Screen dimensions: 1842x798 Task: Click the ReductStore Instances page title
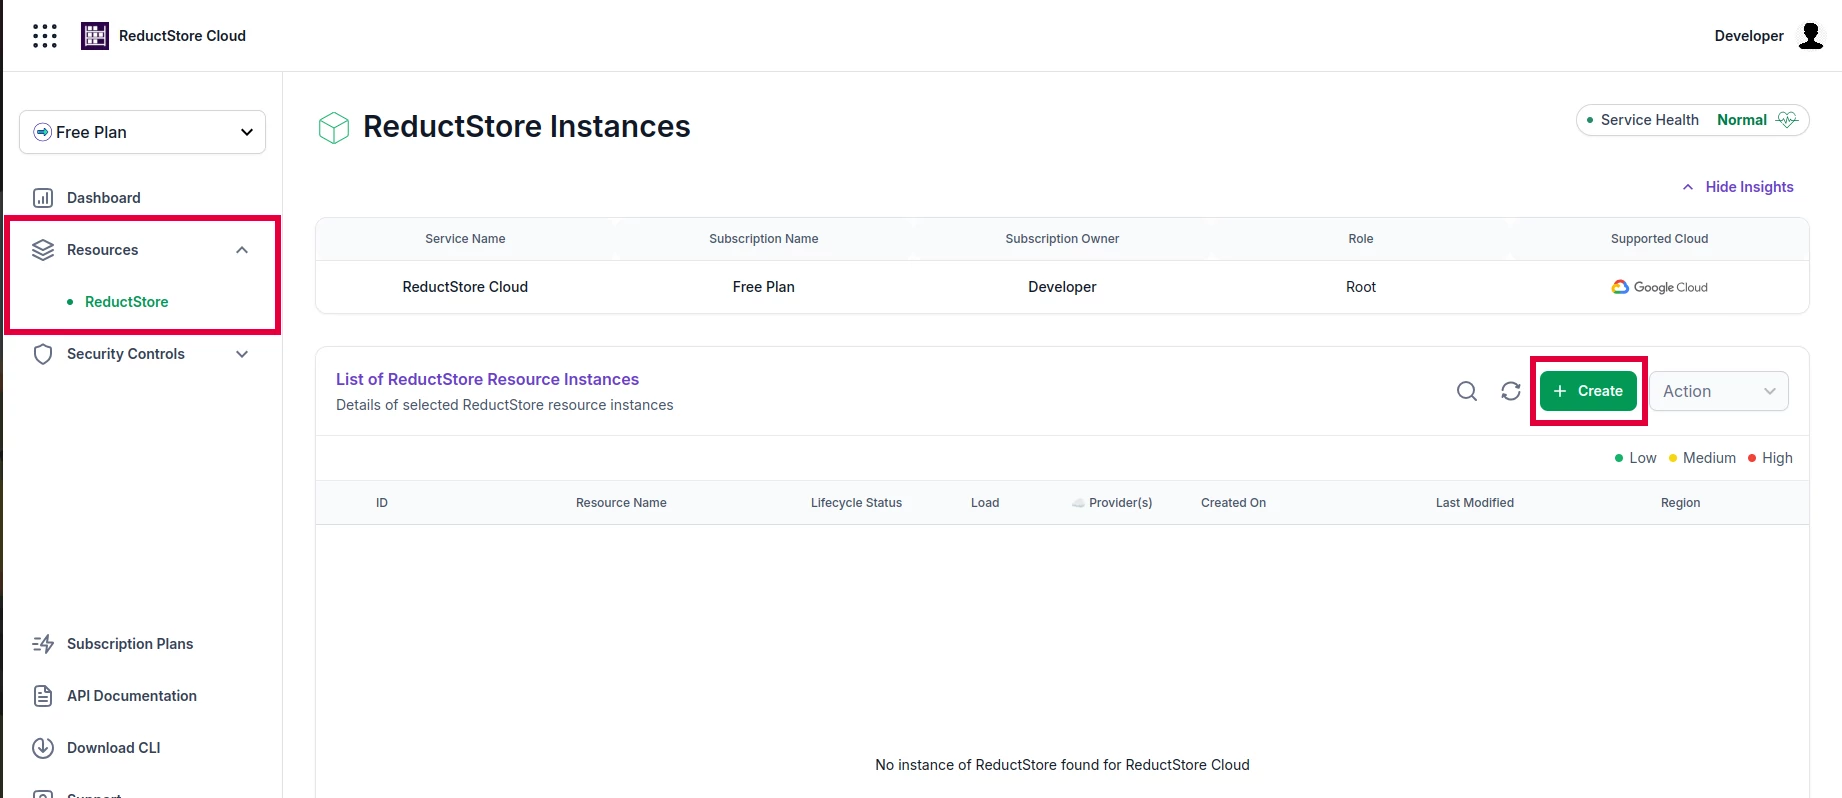(x=526, y=127)
